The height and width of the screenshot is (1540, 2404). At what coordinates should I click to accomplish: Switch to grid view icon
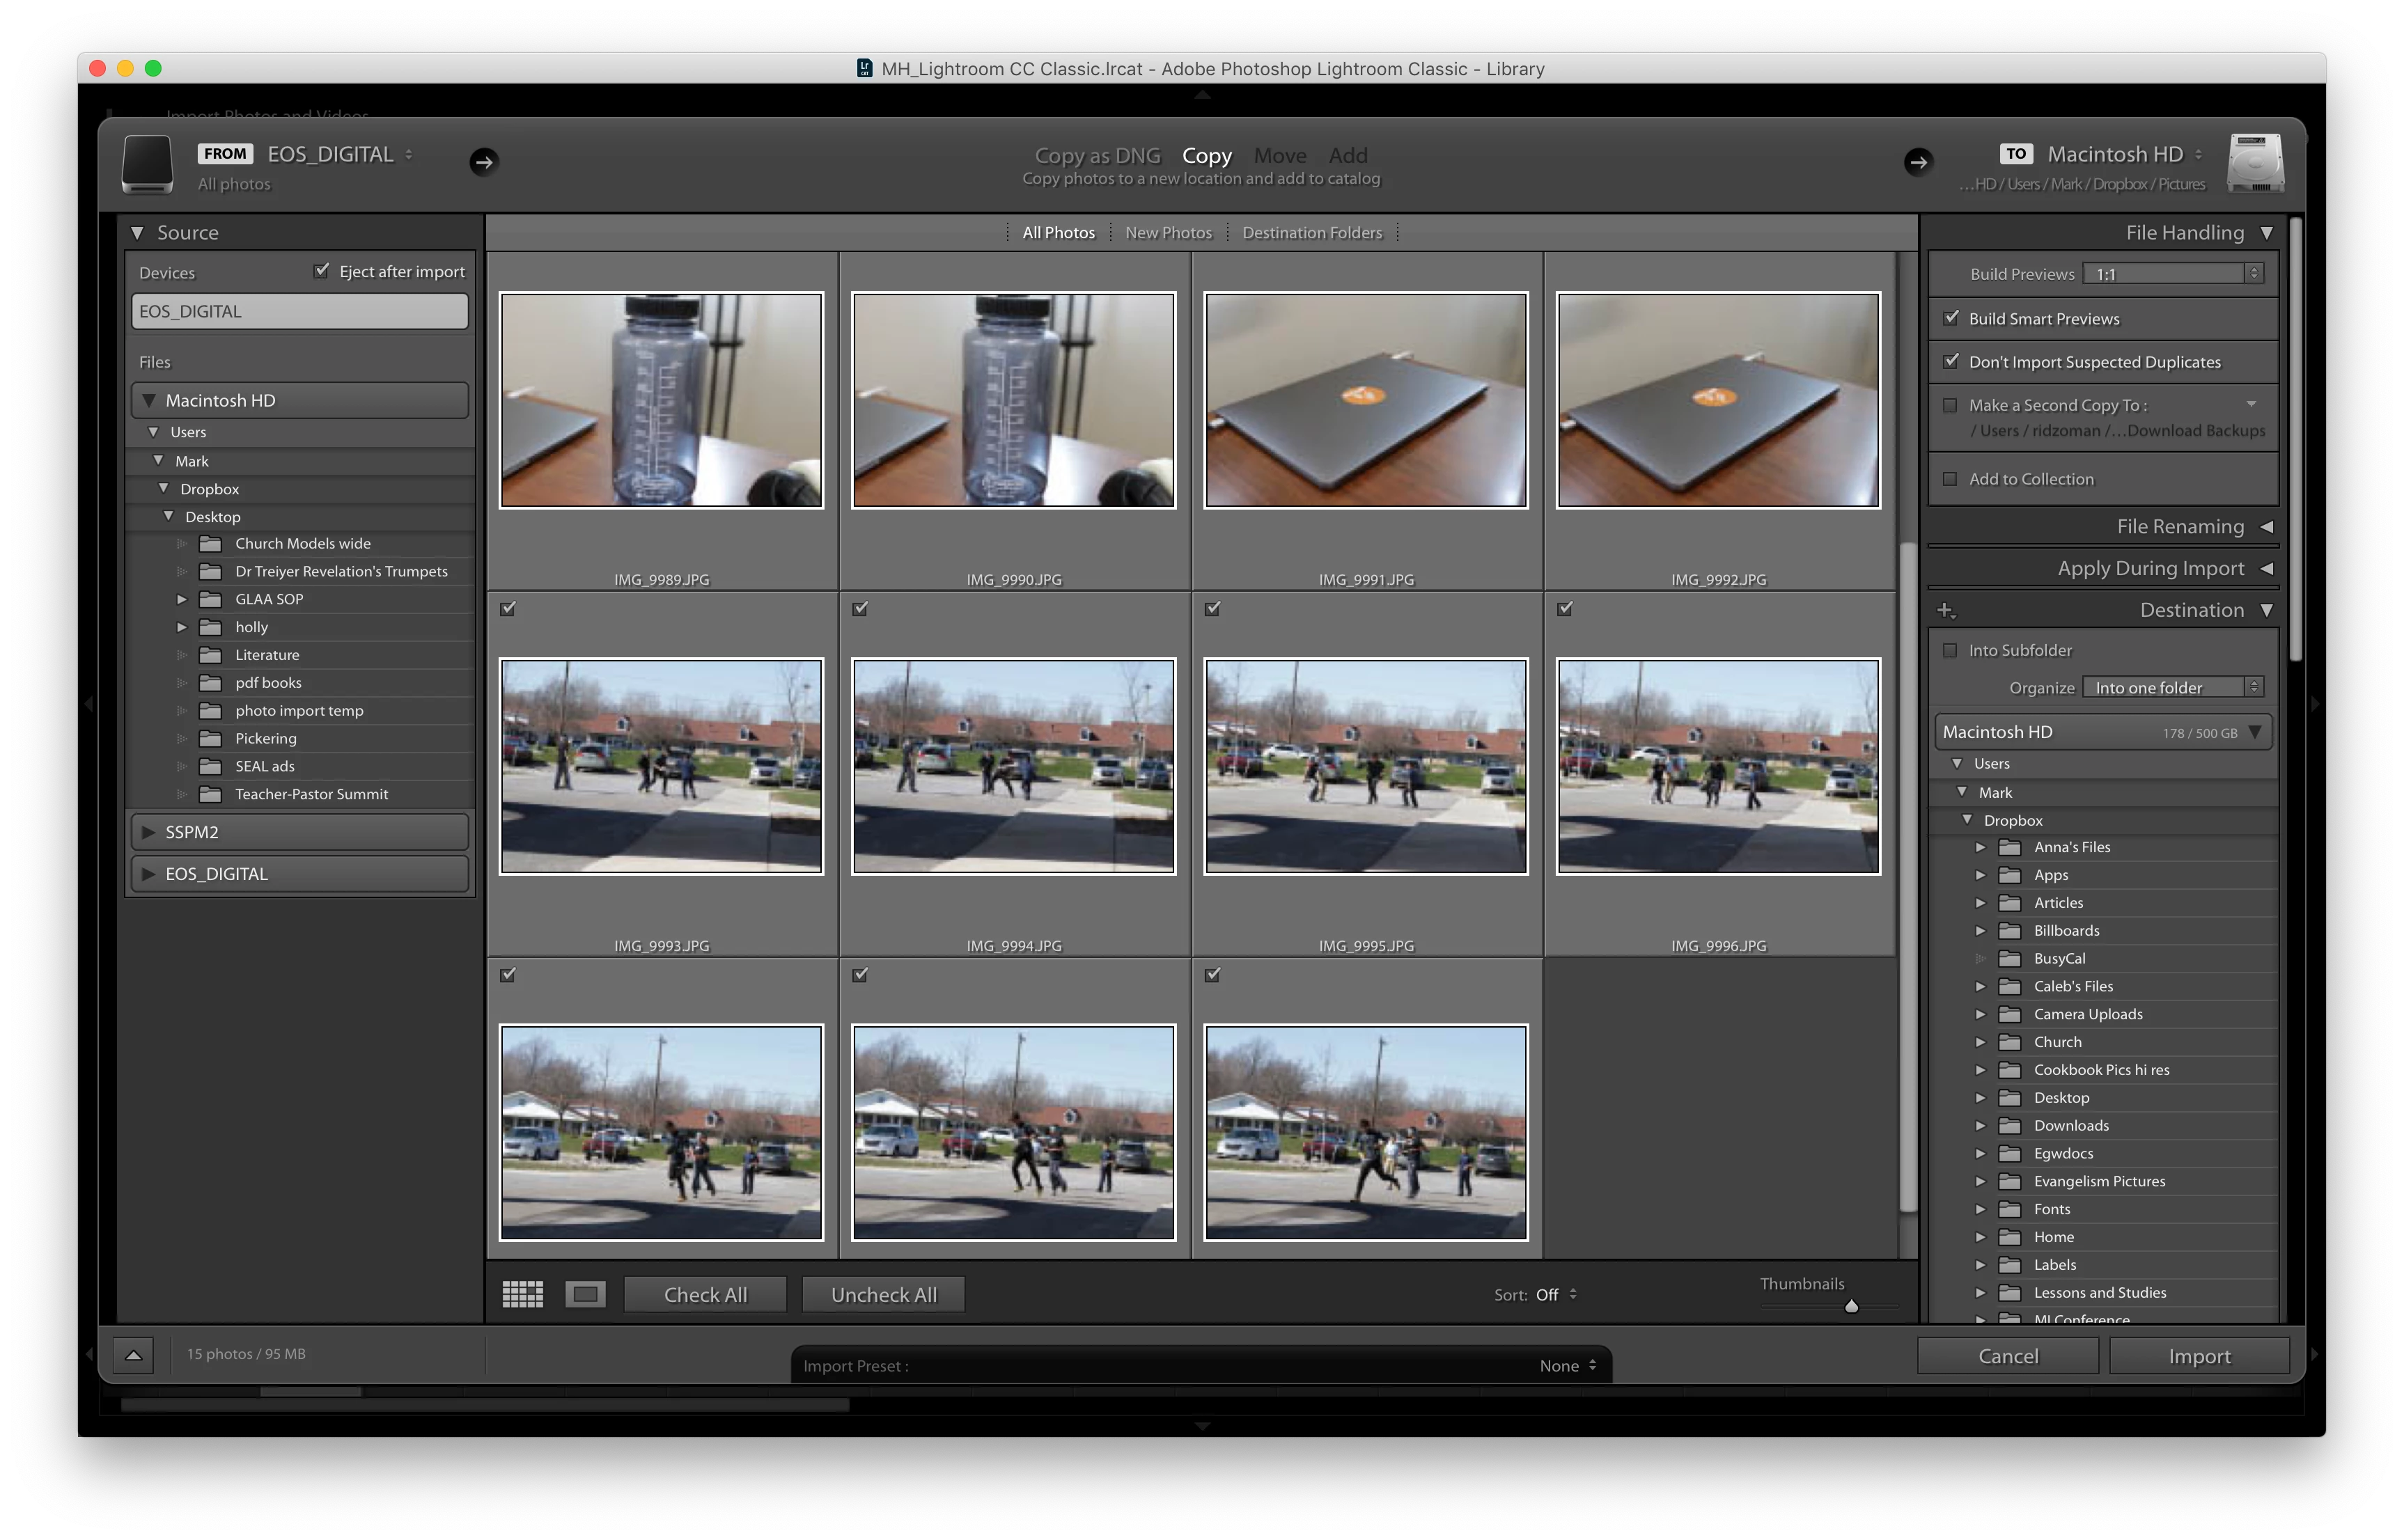(522, 1294)
